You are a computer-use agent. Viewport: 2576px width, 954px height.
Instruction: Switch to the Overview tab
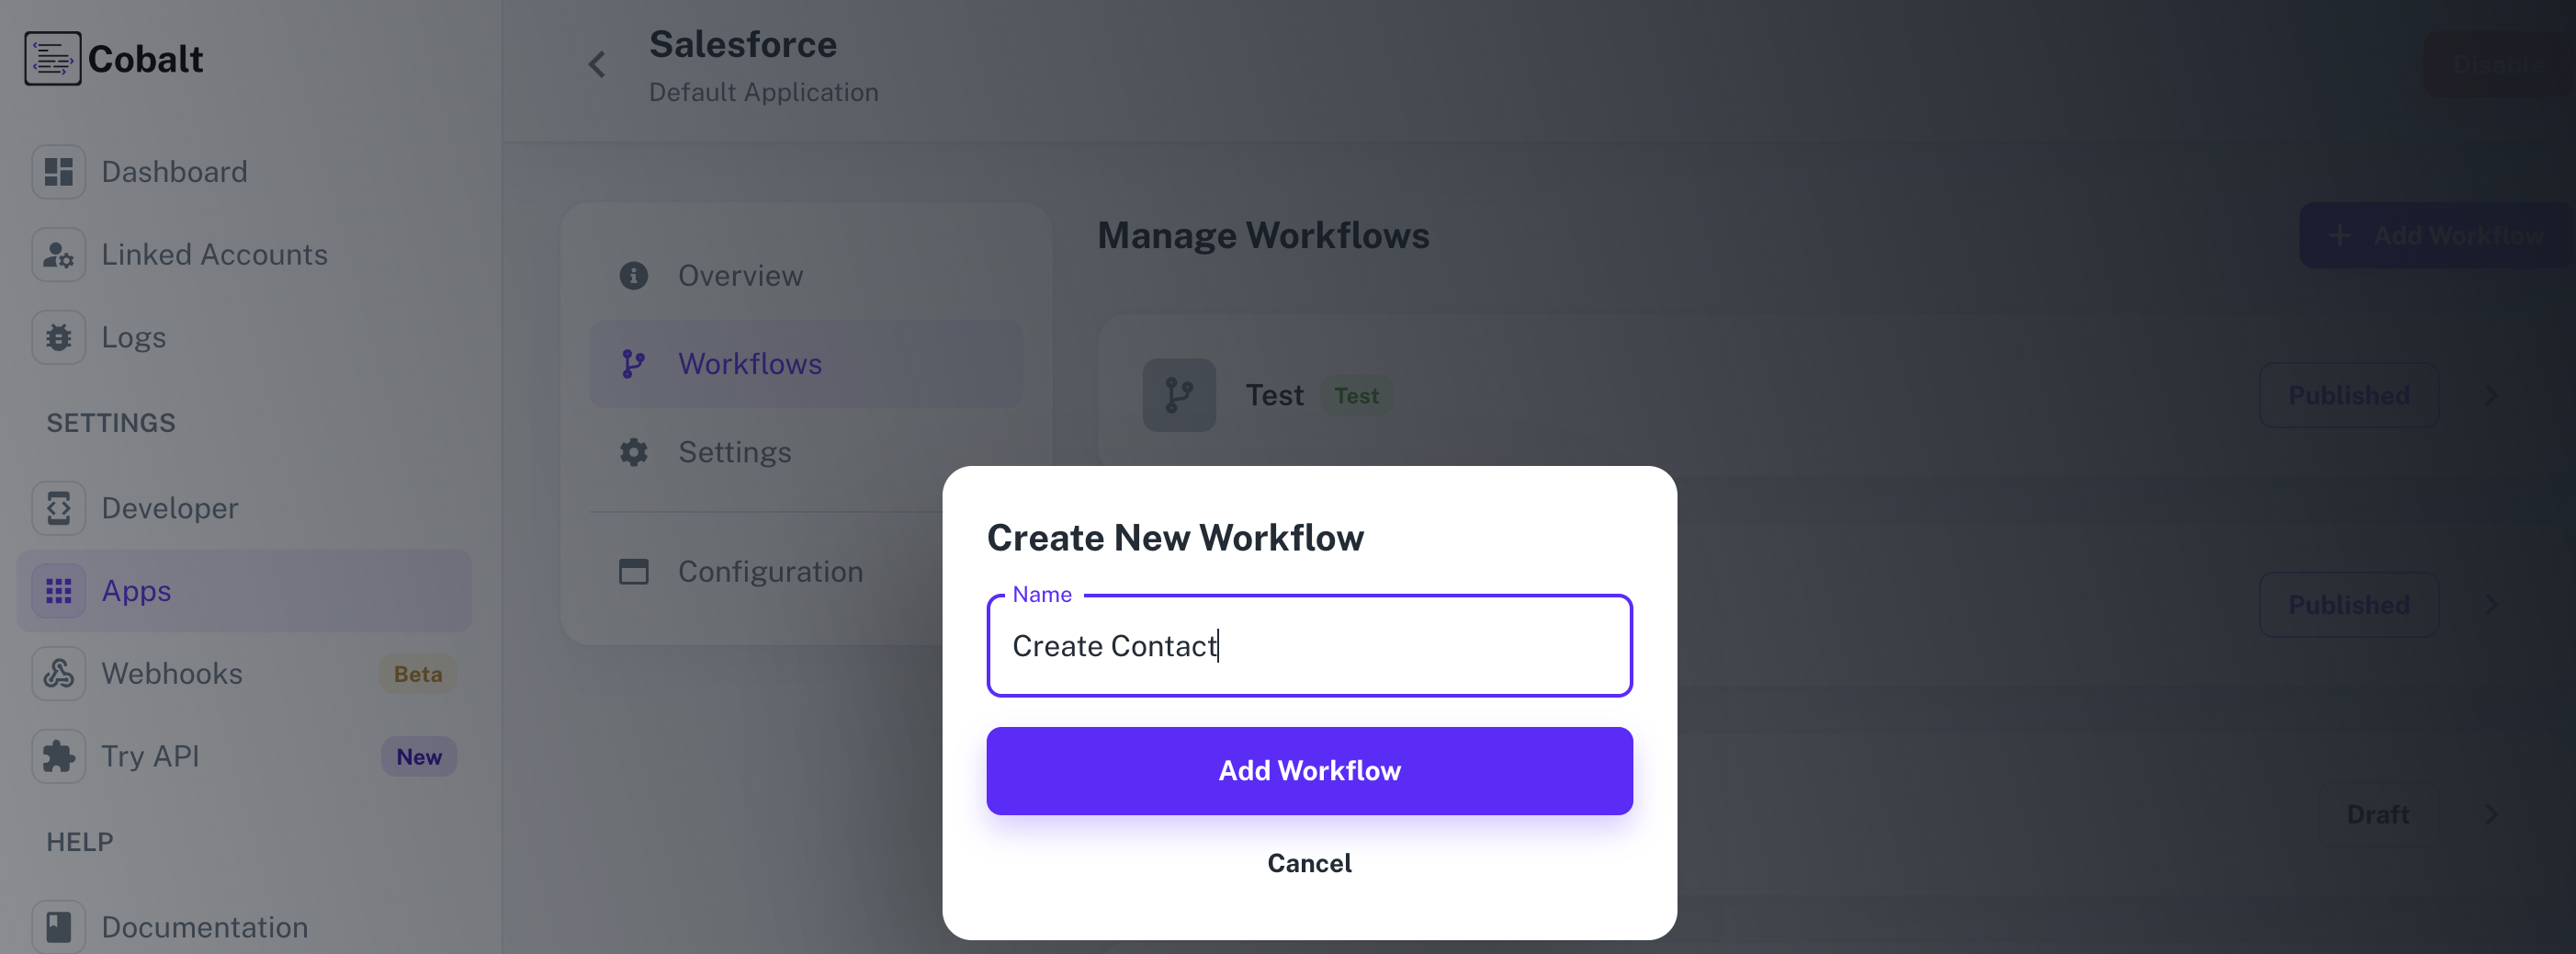[x=740, y=276]
